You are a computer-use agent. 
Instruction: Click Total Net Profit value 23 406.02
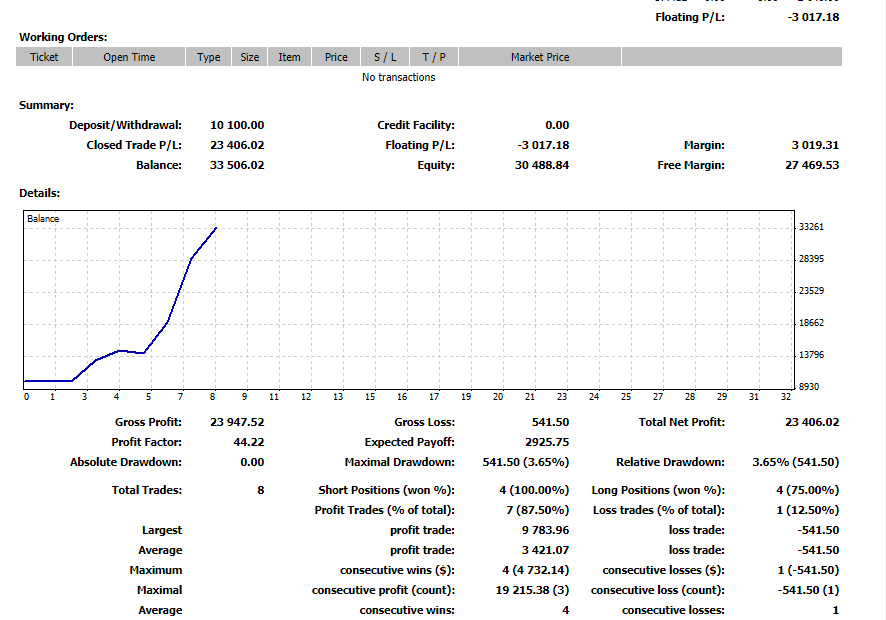pyautogui.click(x=811, y=422)
